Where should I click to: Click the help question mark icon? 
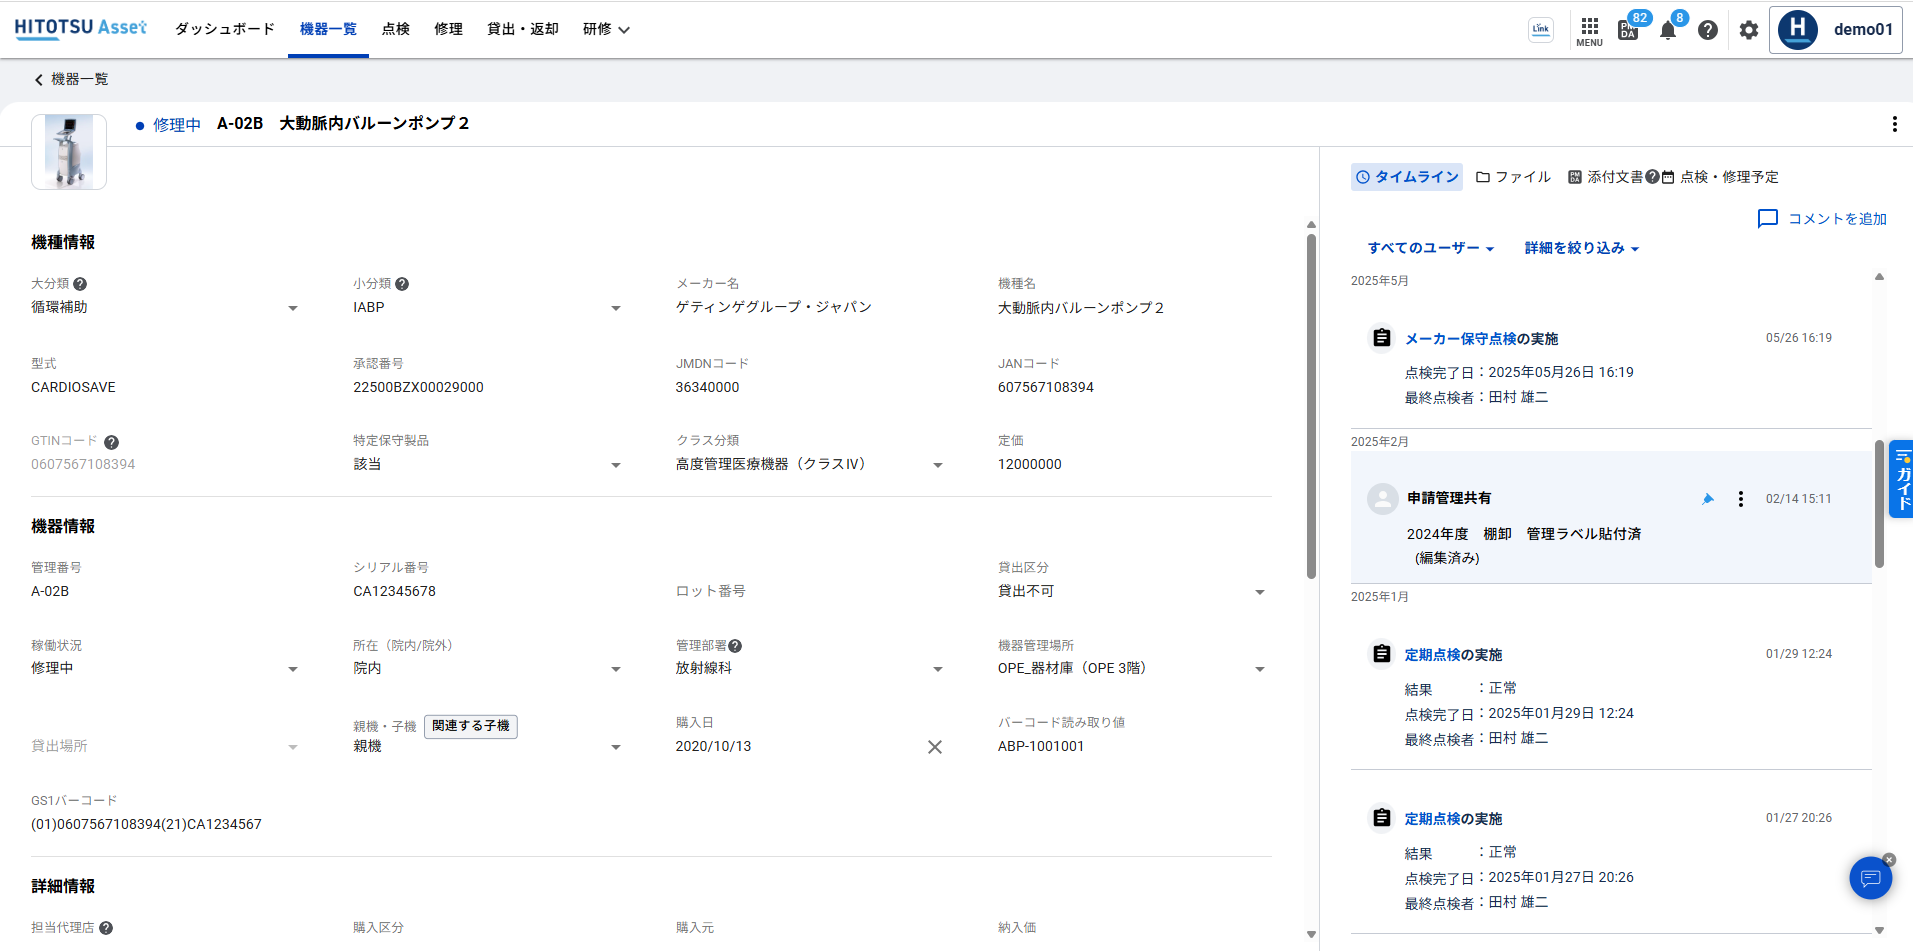tap(1707, 30)
